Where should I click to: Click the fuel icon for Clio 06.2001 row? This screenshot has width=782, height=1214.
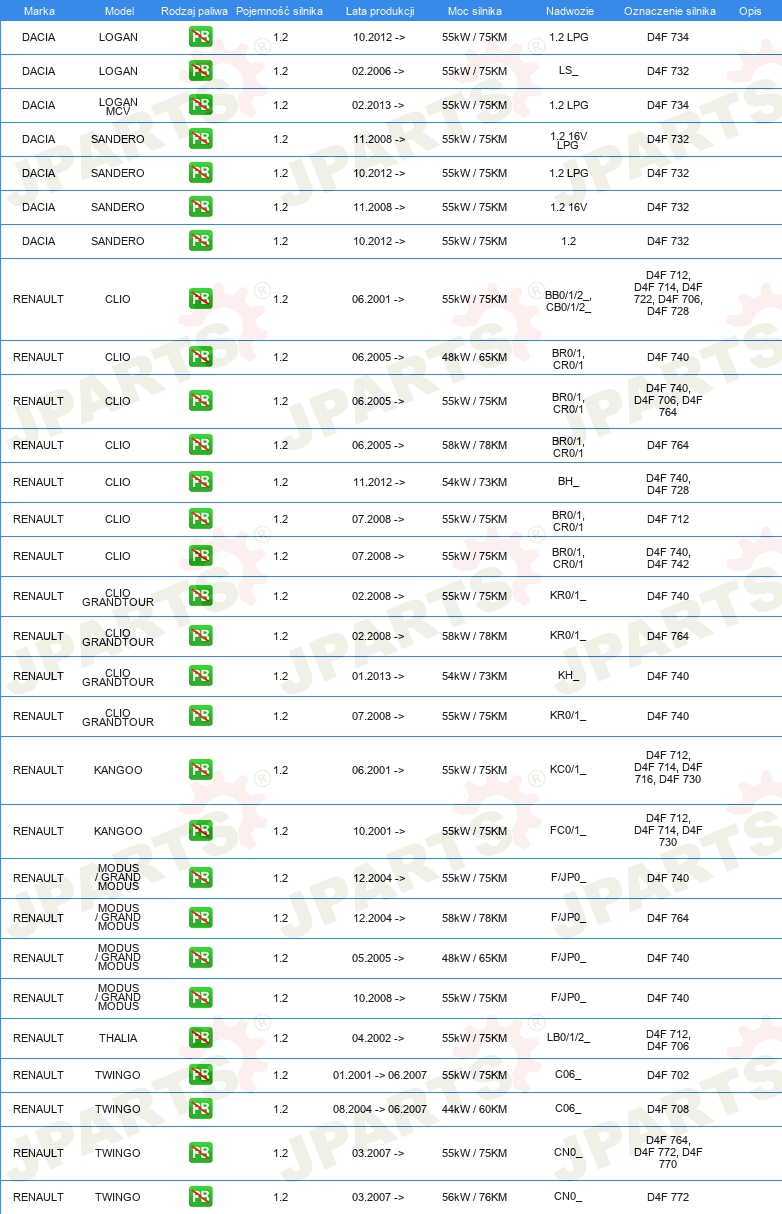200,299
